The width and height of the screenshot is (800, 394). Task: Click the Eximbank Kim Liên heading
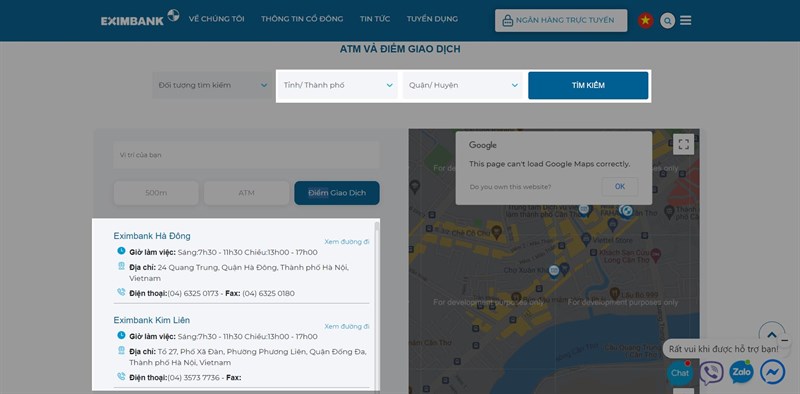click(x=152, y=320)
